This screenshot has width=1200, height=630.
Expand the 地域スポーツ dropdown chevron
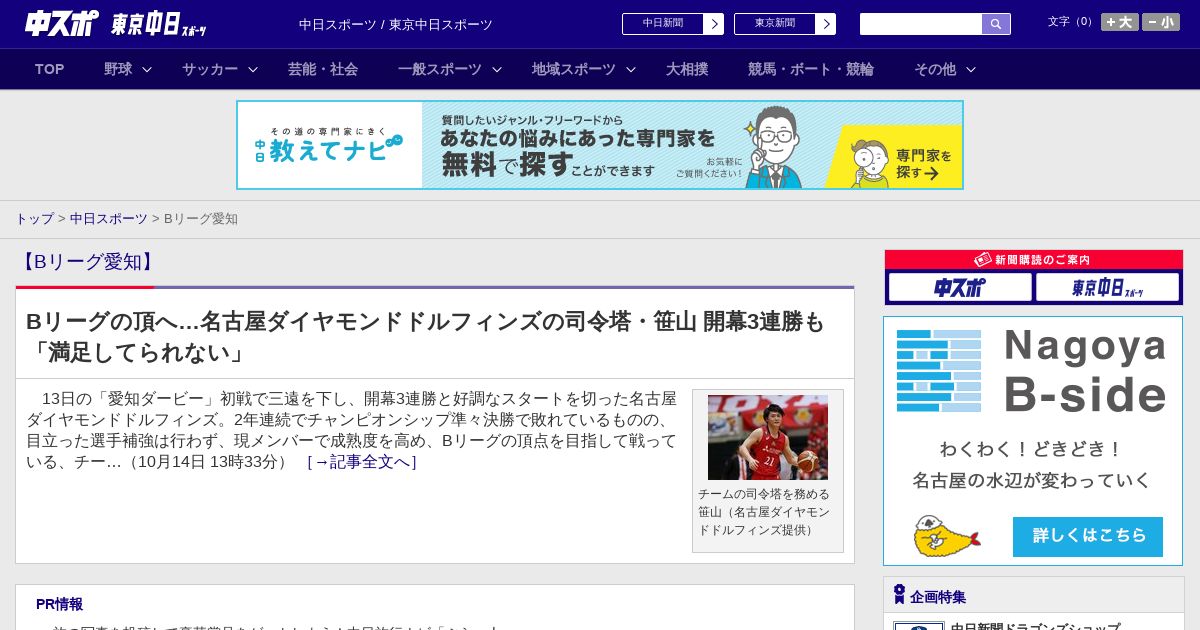[631, 69]
